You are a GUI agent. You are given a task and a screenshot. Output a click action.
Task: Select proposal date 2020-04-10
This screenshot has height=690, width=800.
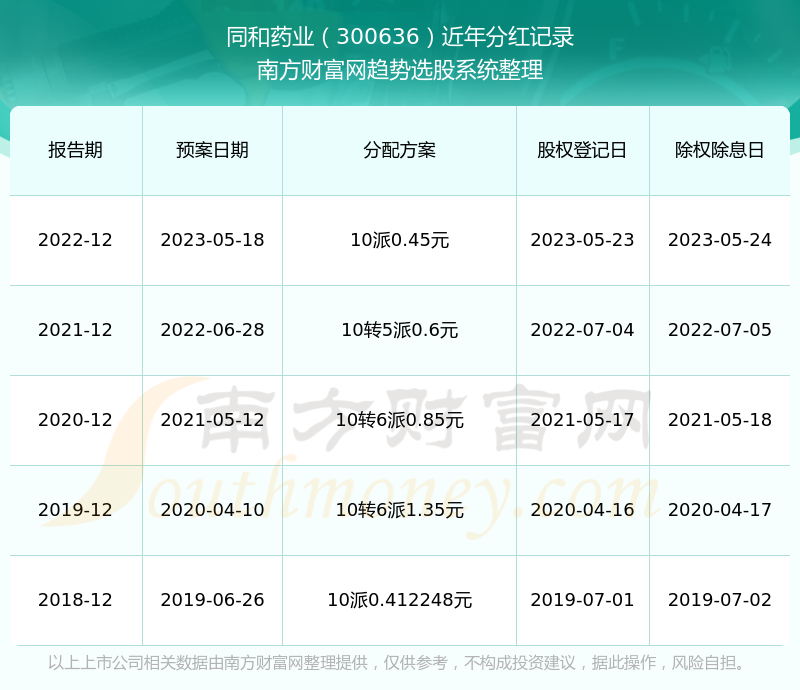(x=212, y=509)
